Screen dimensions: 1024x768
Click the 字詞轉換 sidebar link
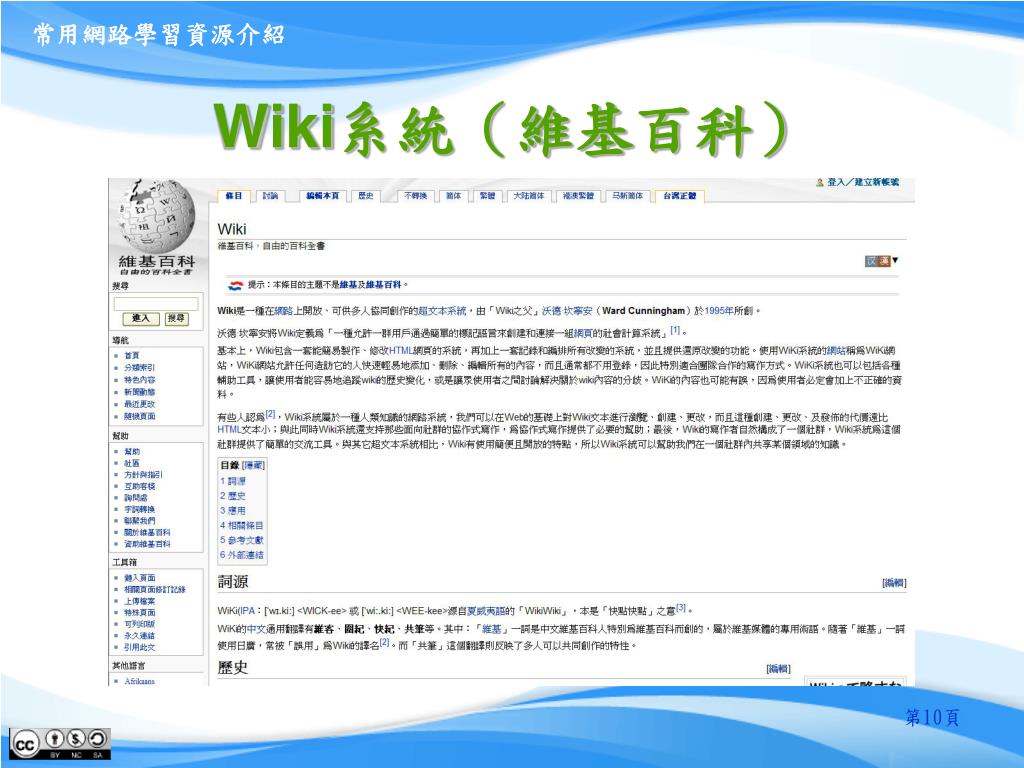[140, 509]
